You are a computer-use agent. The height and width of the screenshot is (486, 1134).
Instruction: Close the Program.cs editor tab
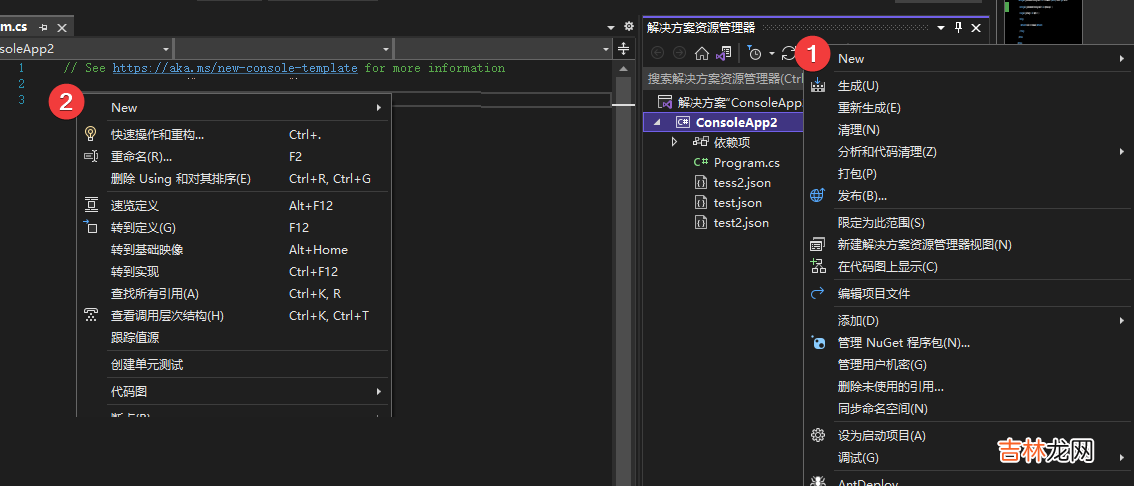point(62,28)
